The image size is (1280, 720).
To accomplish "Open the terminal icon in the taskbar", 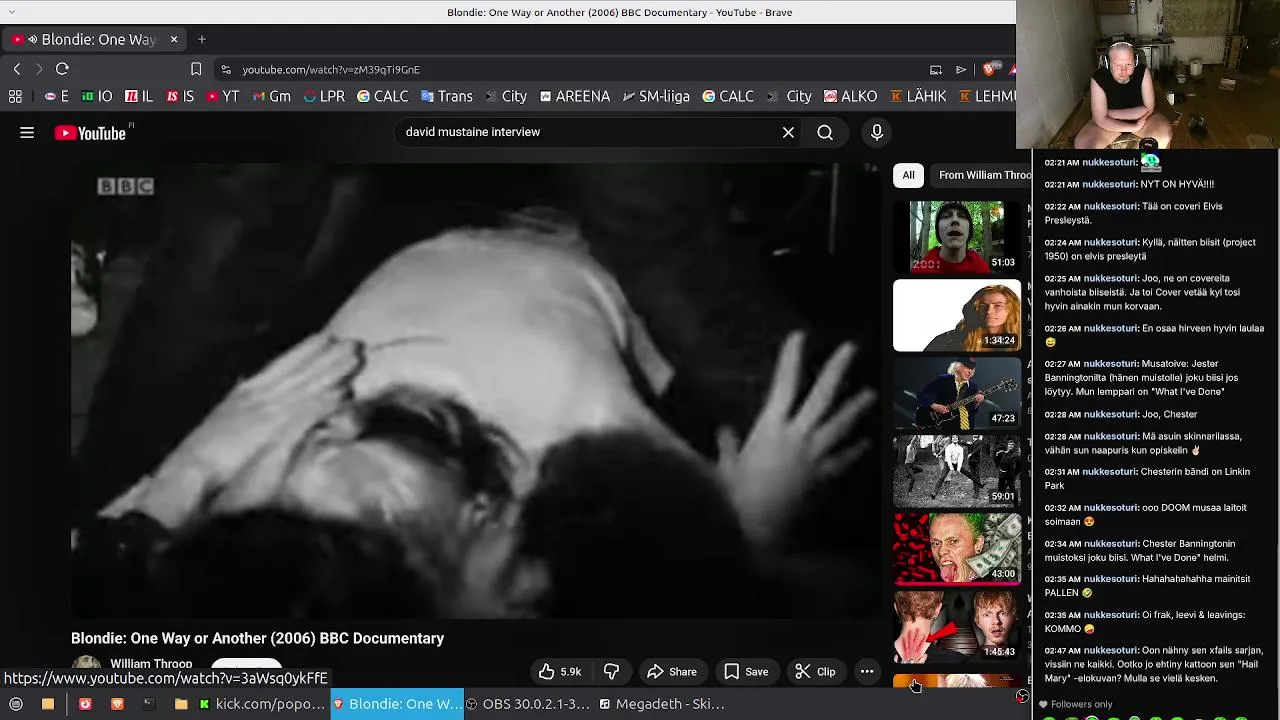I will coord(149,704).
